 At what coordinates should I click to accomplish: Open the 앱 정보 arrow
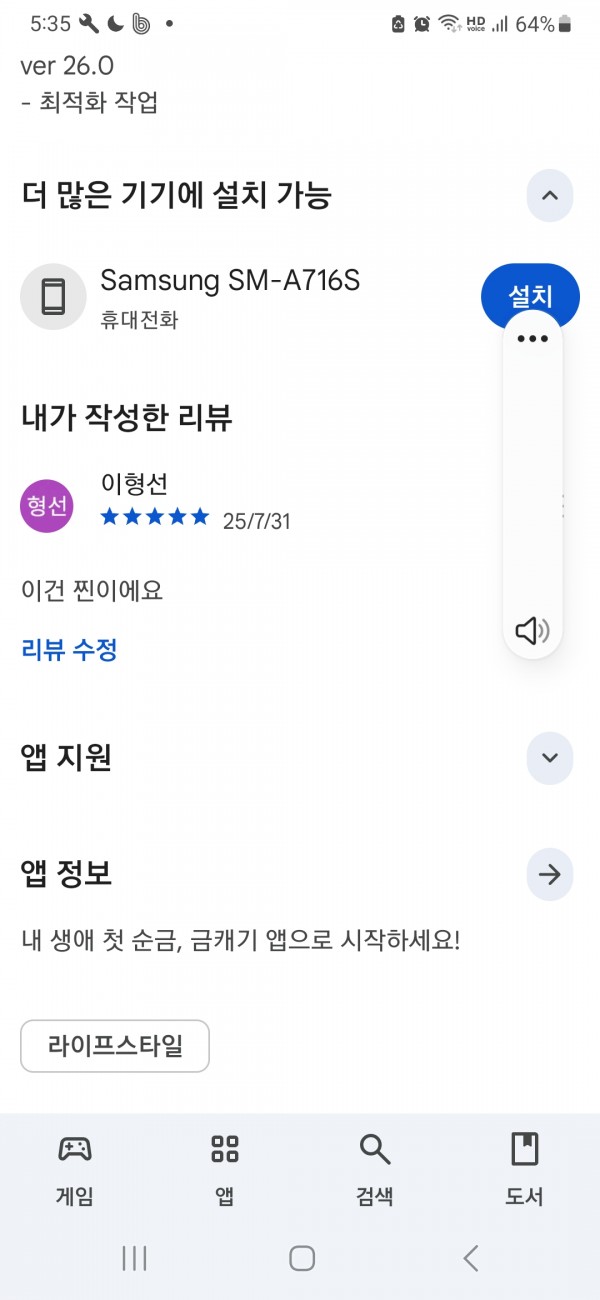(549, 874)
